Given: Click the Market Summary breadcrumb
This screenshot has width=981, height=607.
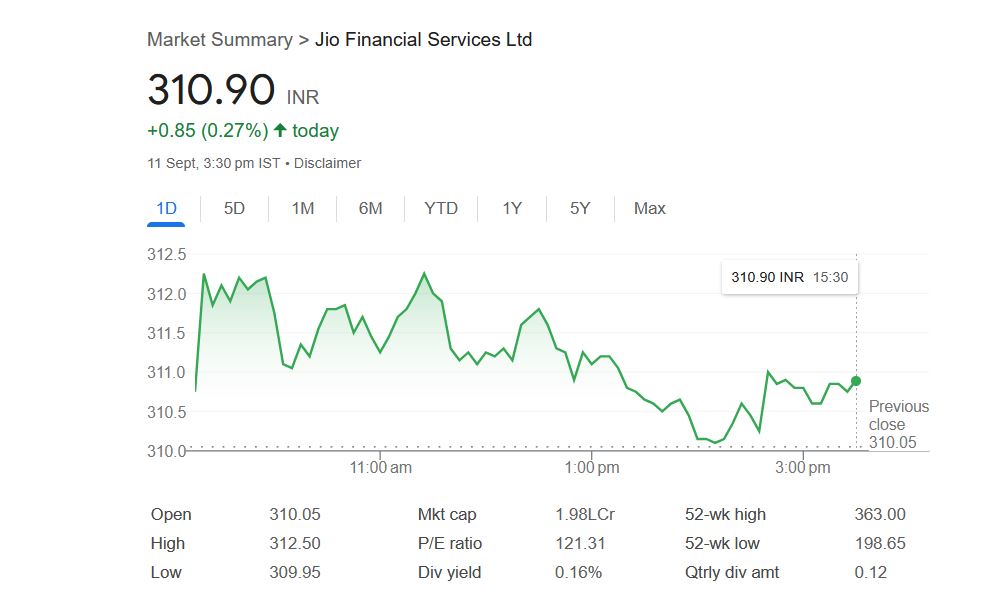Looking at the screenshot, I should point(220,40).
